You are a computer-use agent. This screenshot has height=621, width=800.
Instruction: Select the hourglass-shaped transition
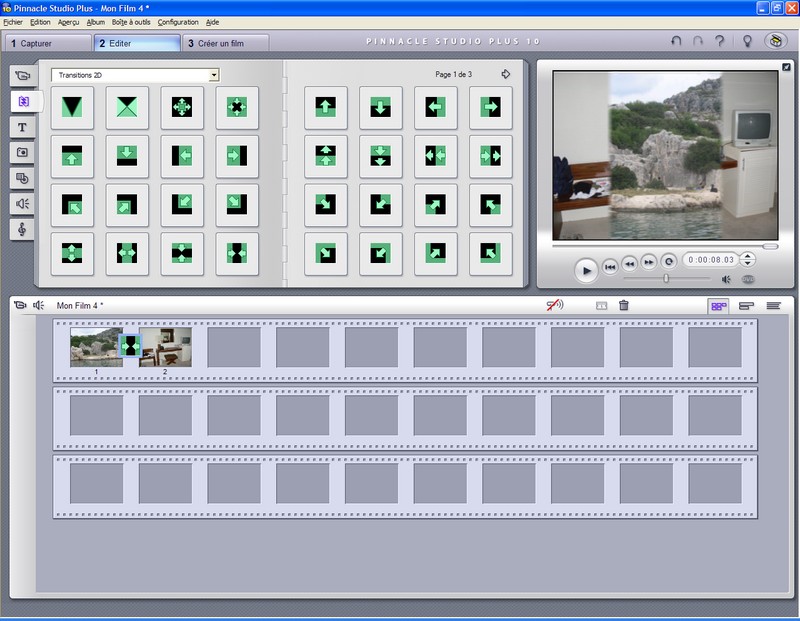pyautogui.click(x=127, y=107)
